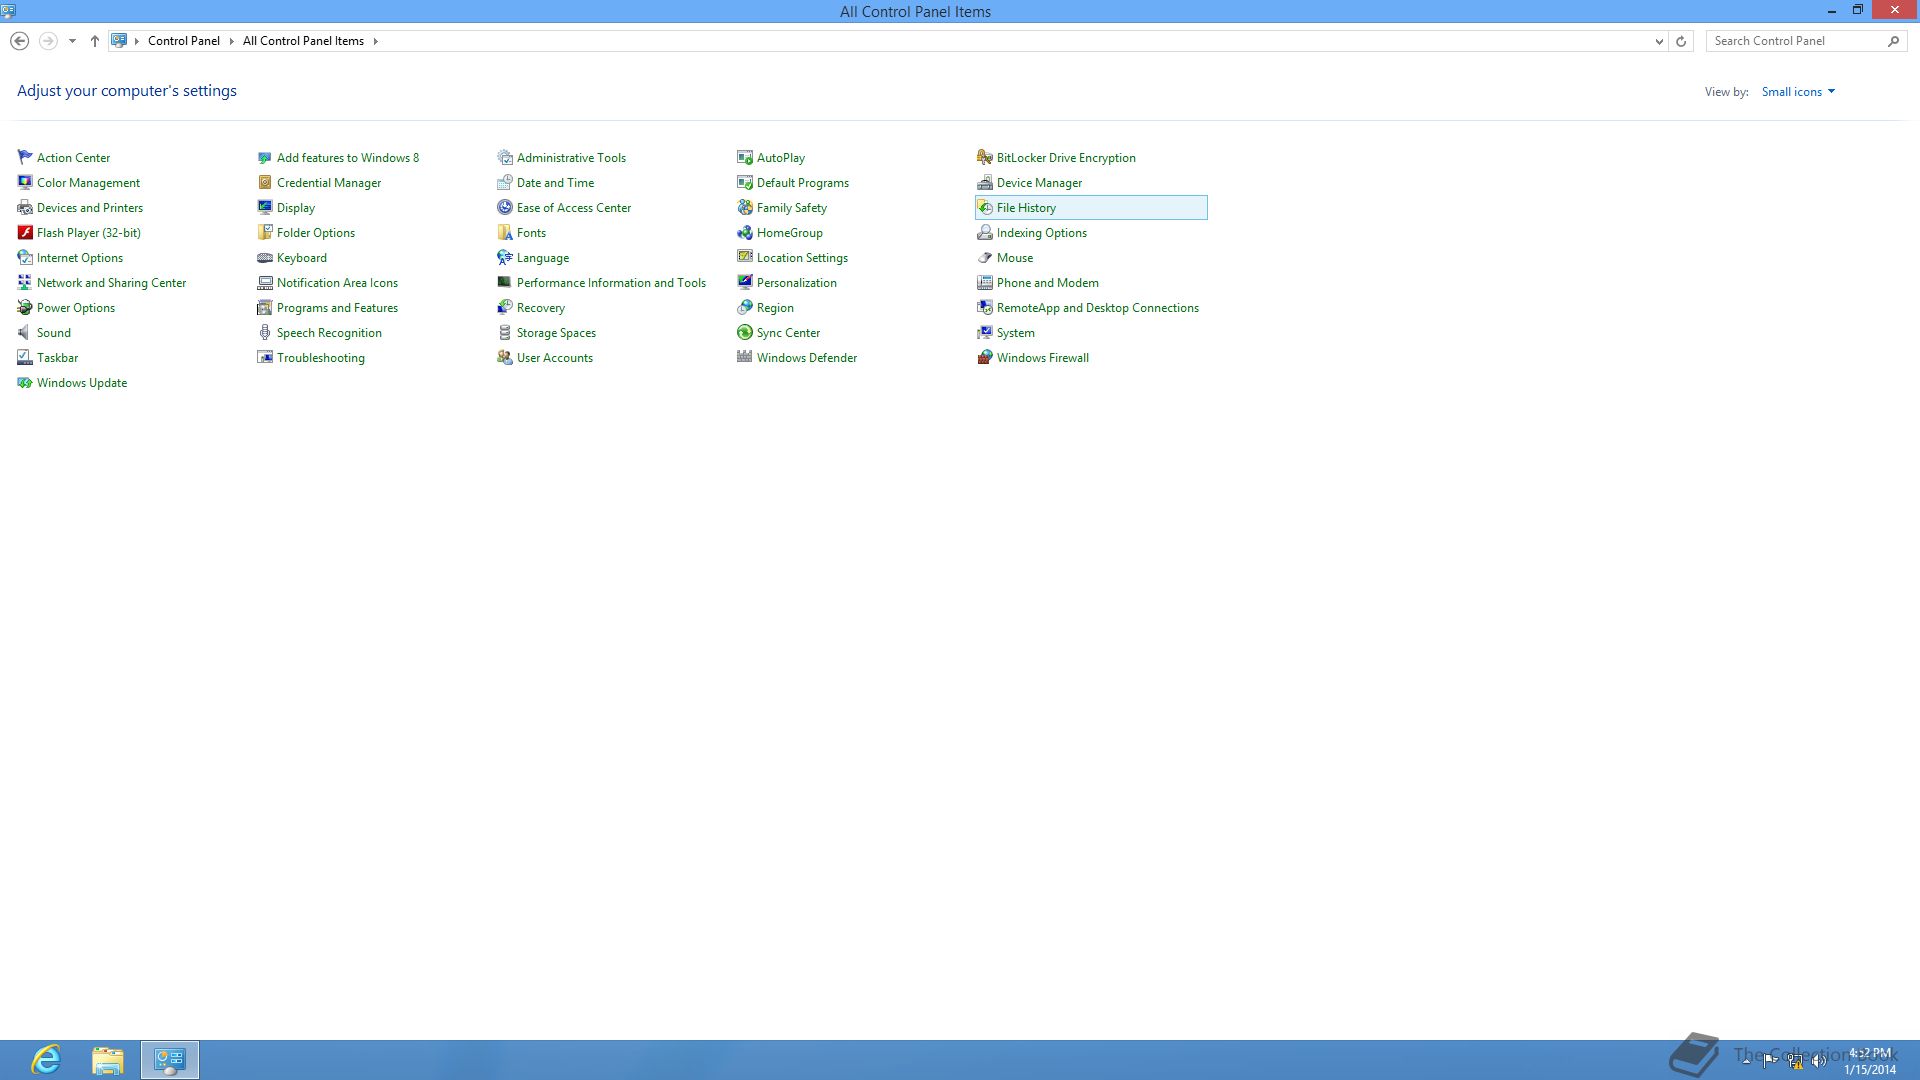Image resolution: width=1920 pixels, height=1080 pixels.
Task: Expand the All Control Panel Items breadcrumb chevron
Action: pyautogui.click(x=376, y=41)
